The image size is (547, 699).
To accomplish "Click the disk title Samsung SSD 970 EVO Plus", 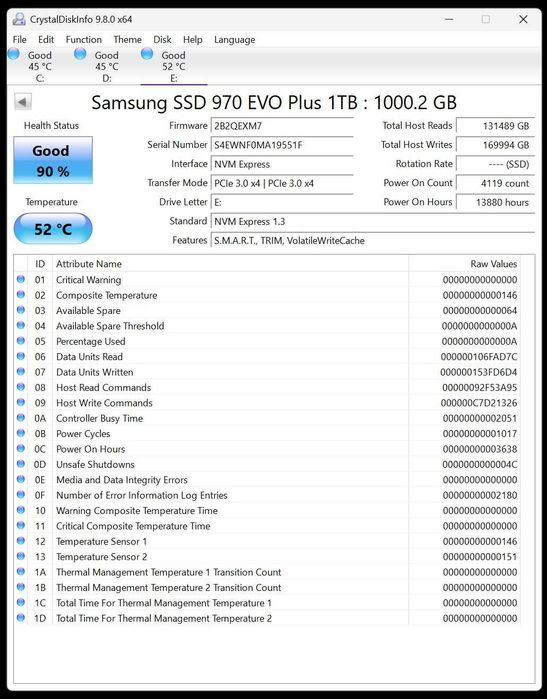I will coord(274,103).
